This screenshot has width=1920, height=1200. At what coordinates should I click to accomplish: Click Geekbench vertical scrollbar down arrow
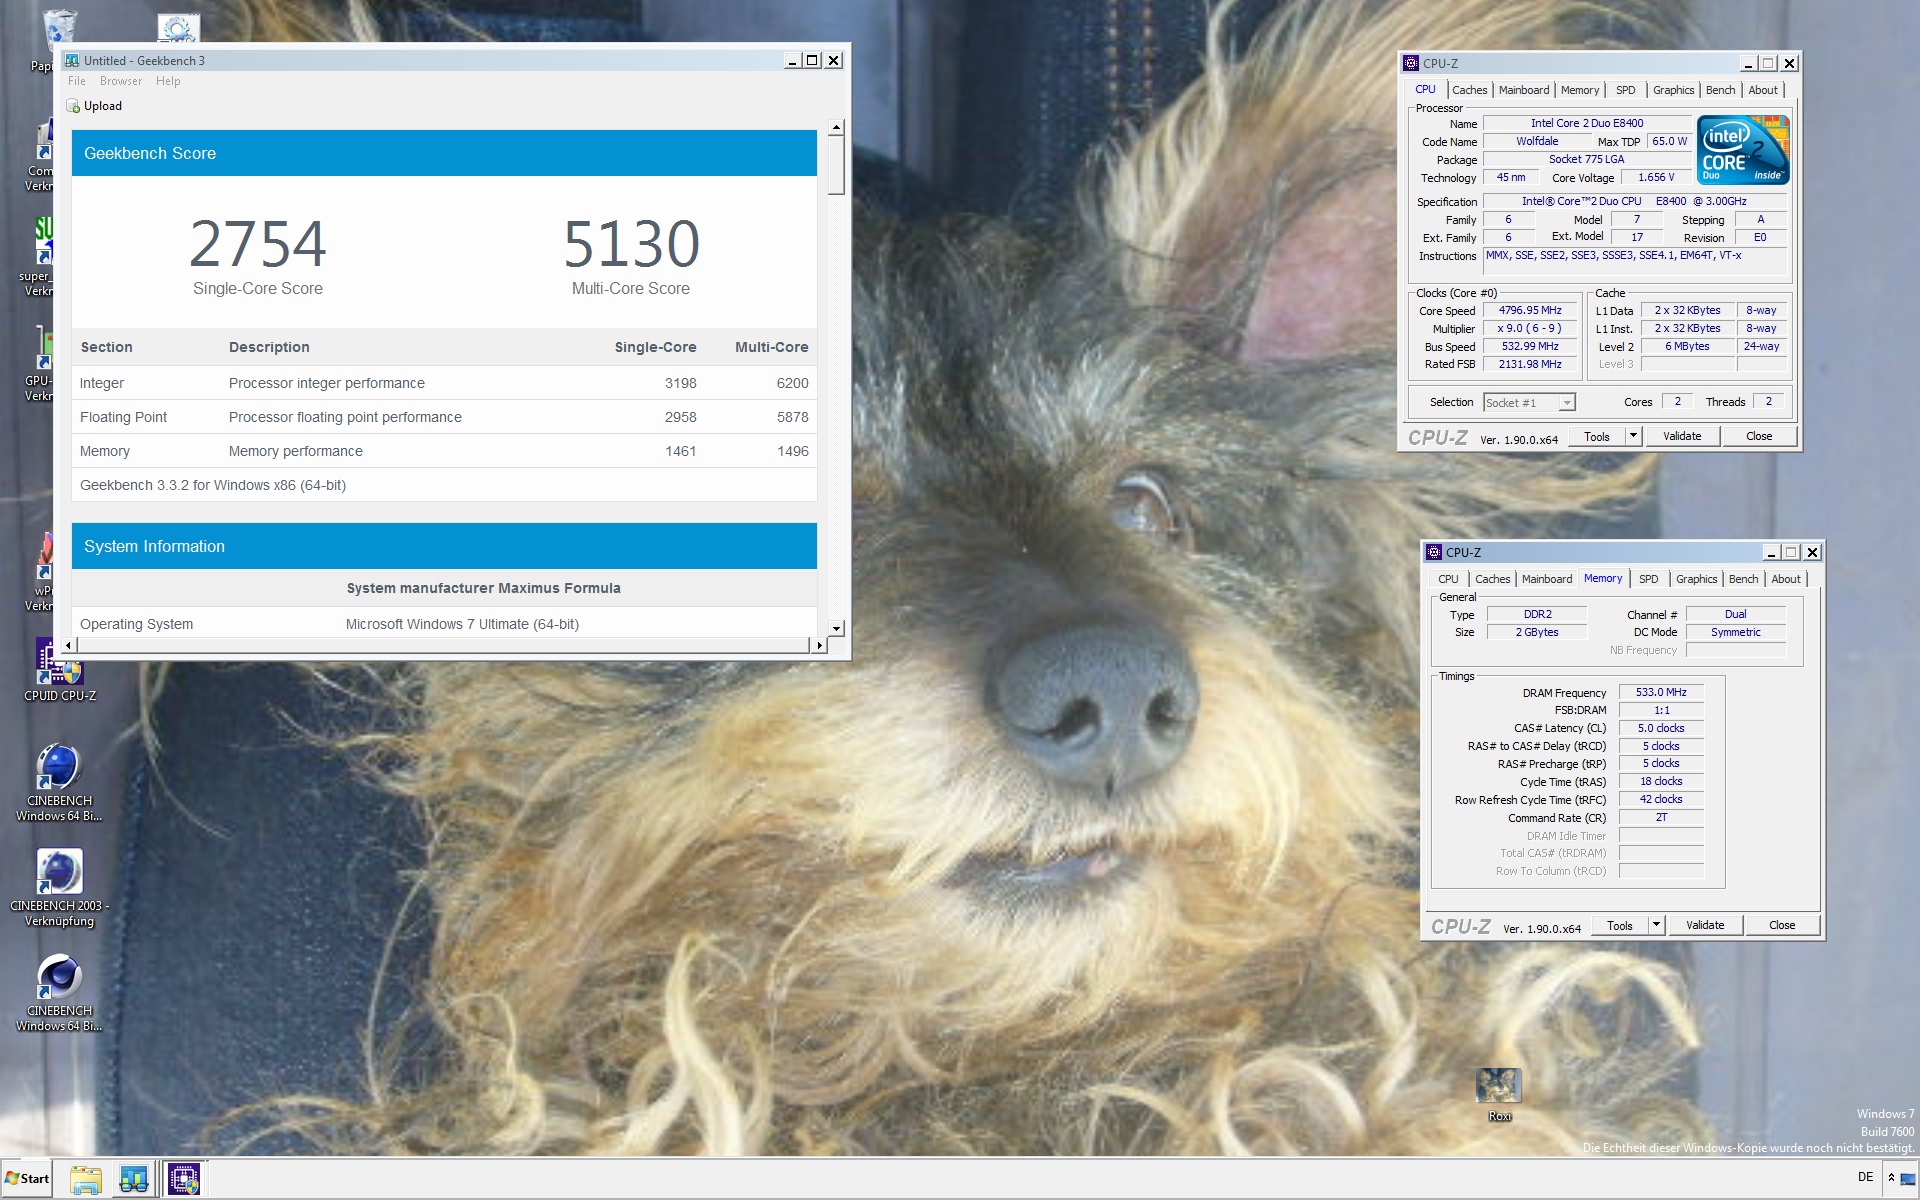point(836,629)
